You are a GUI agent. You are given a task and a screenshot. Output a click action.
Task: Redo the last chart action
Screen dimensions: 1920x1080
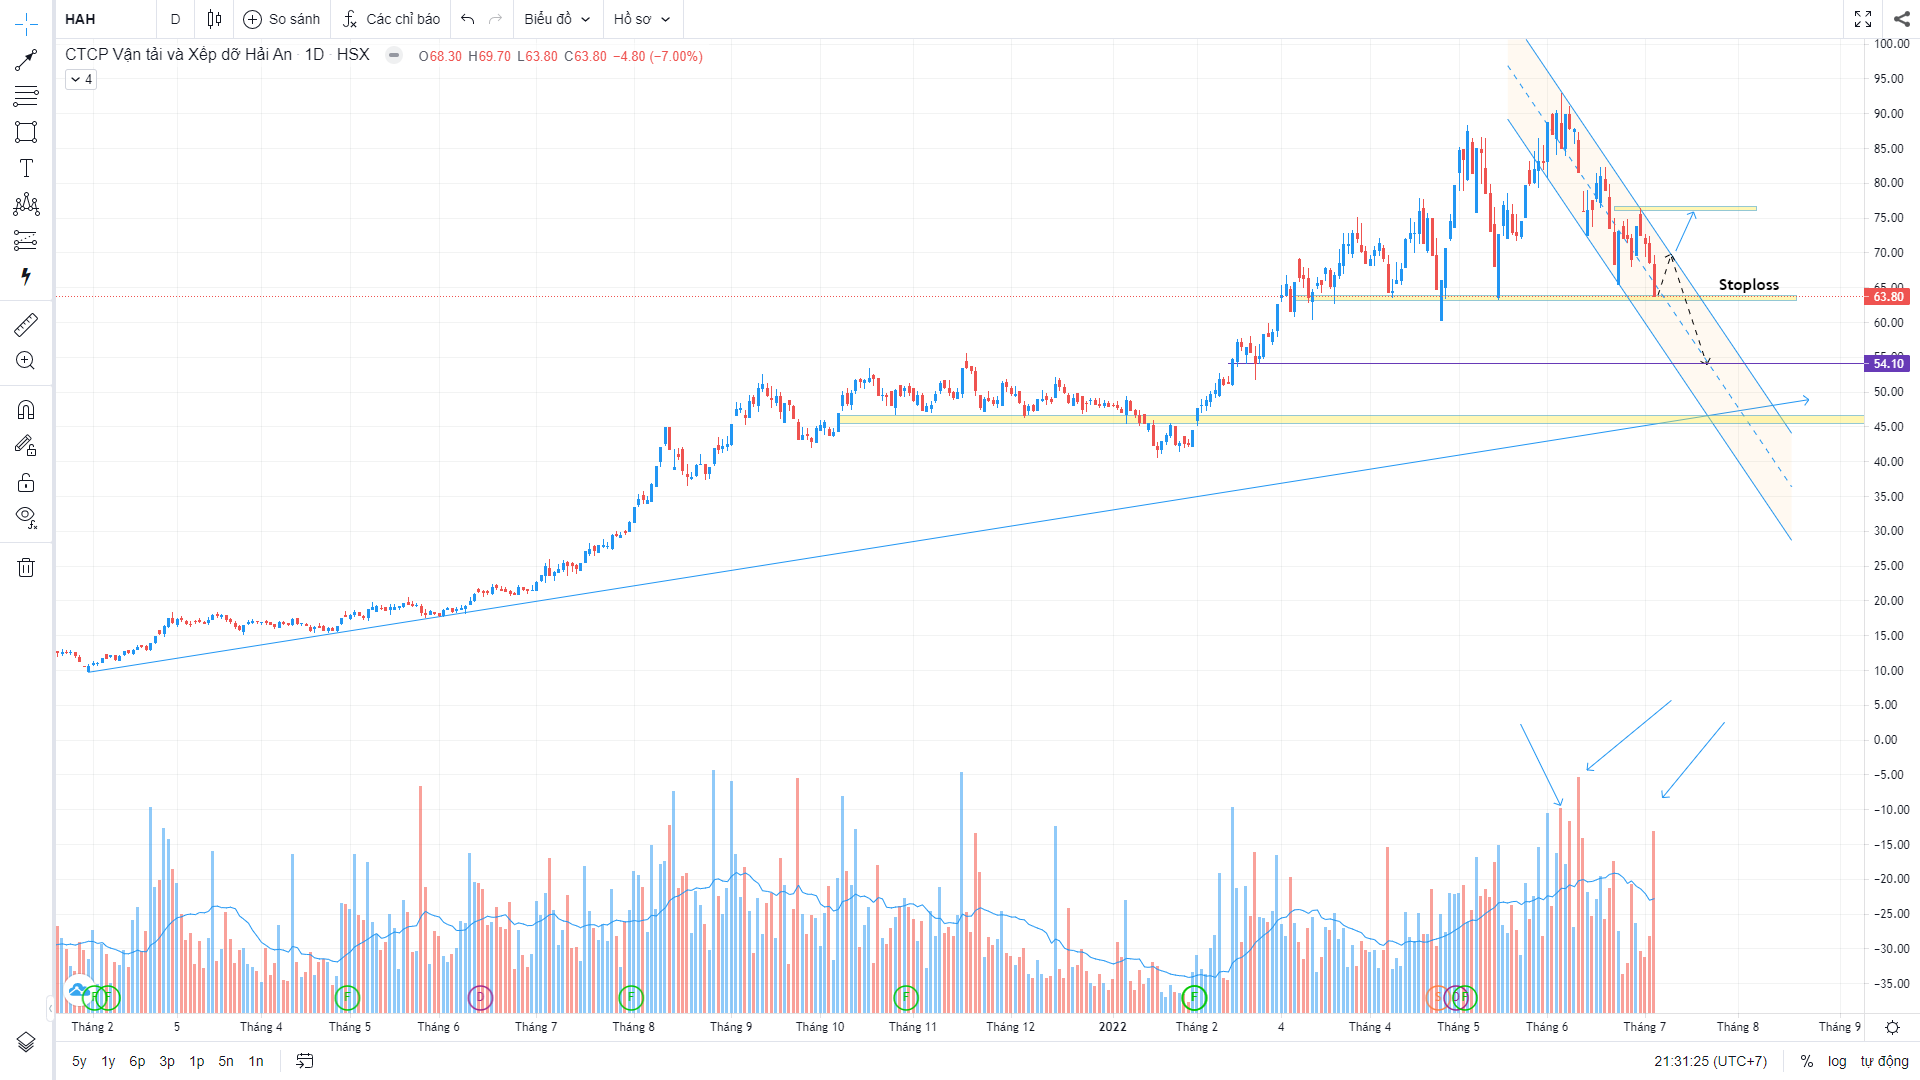point(496,19)
